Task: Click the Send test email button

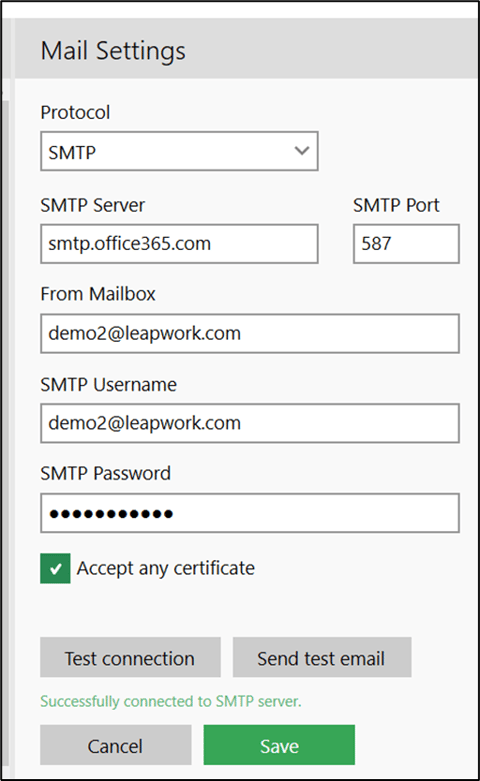Action: coord(322,657)
